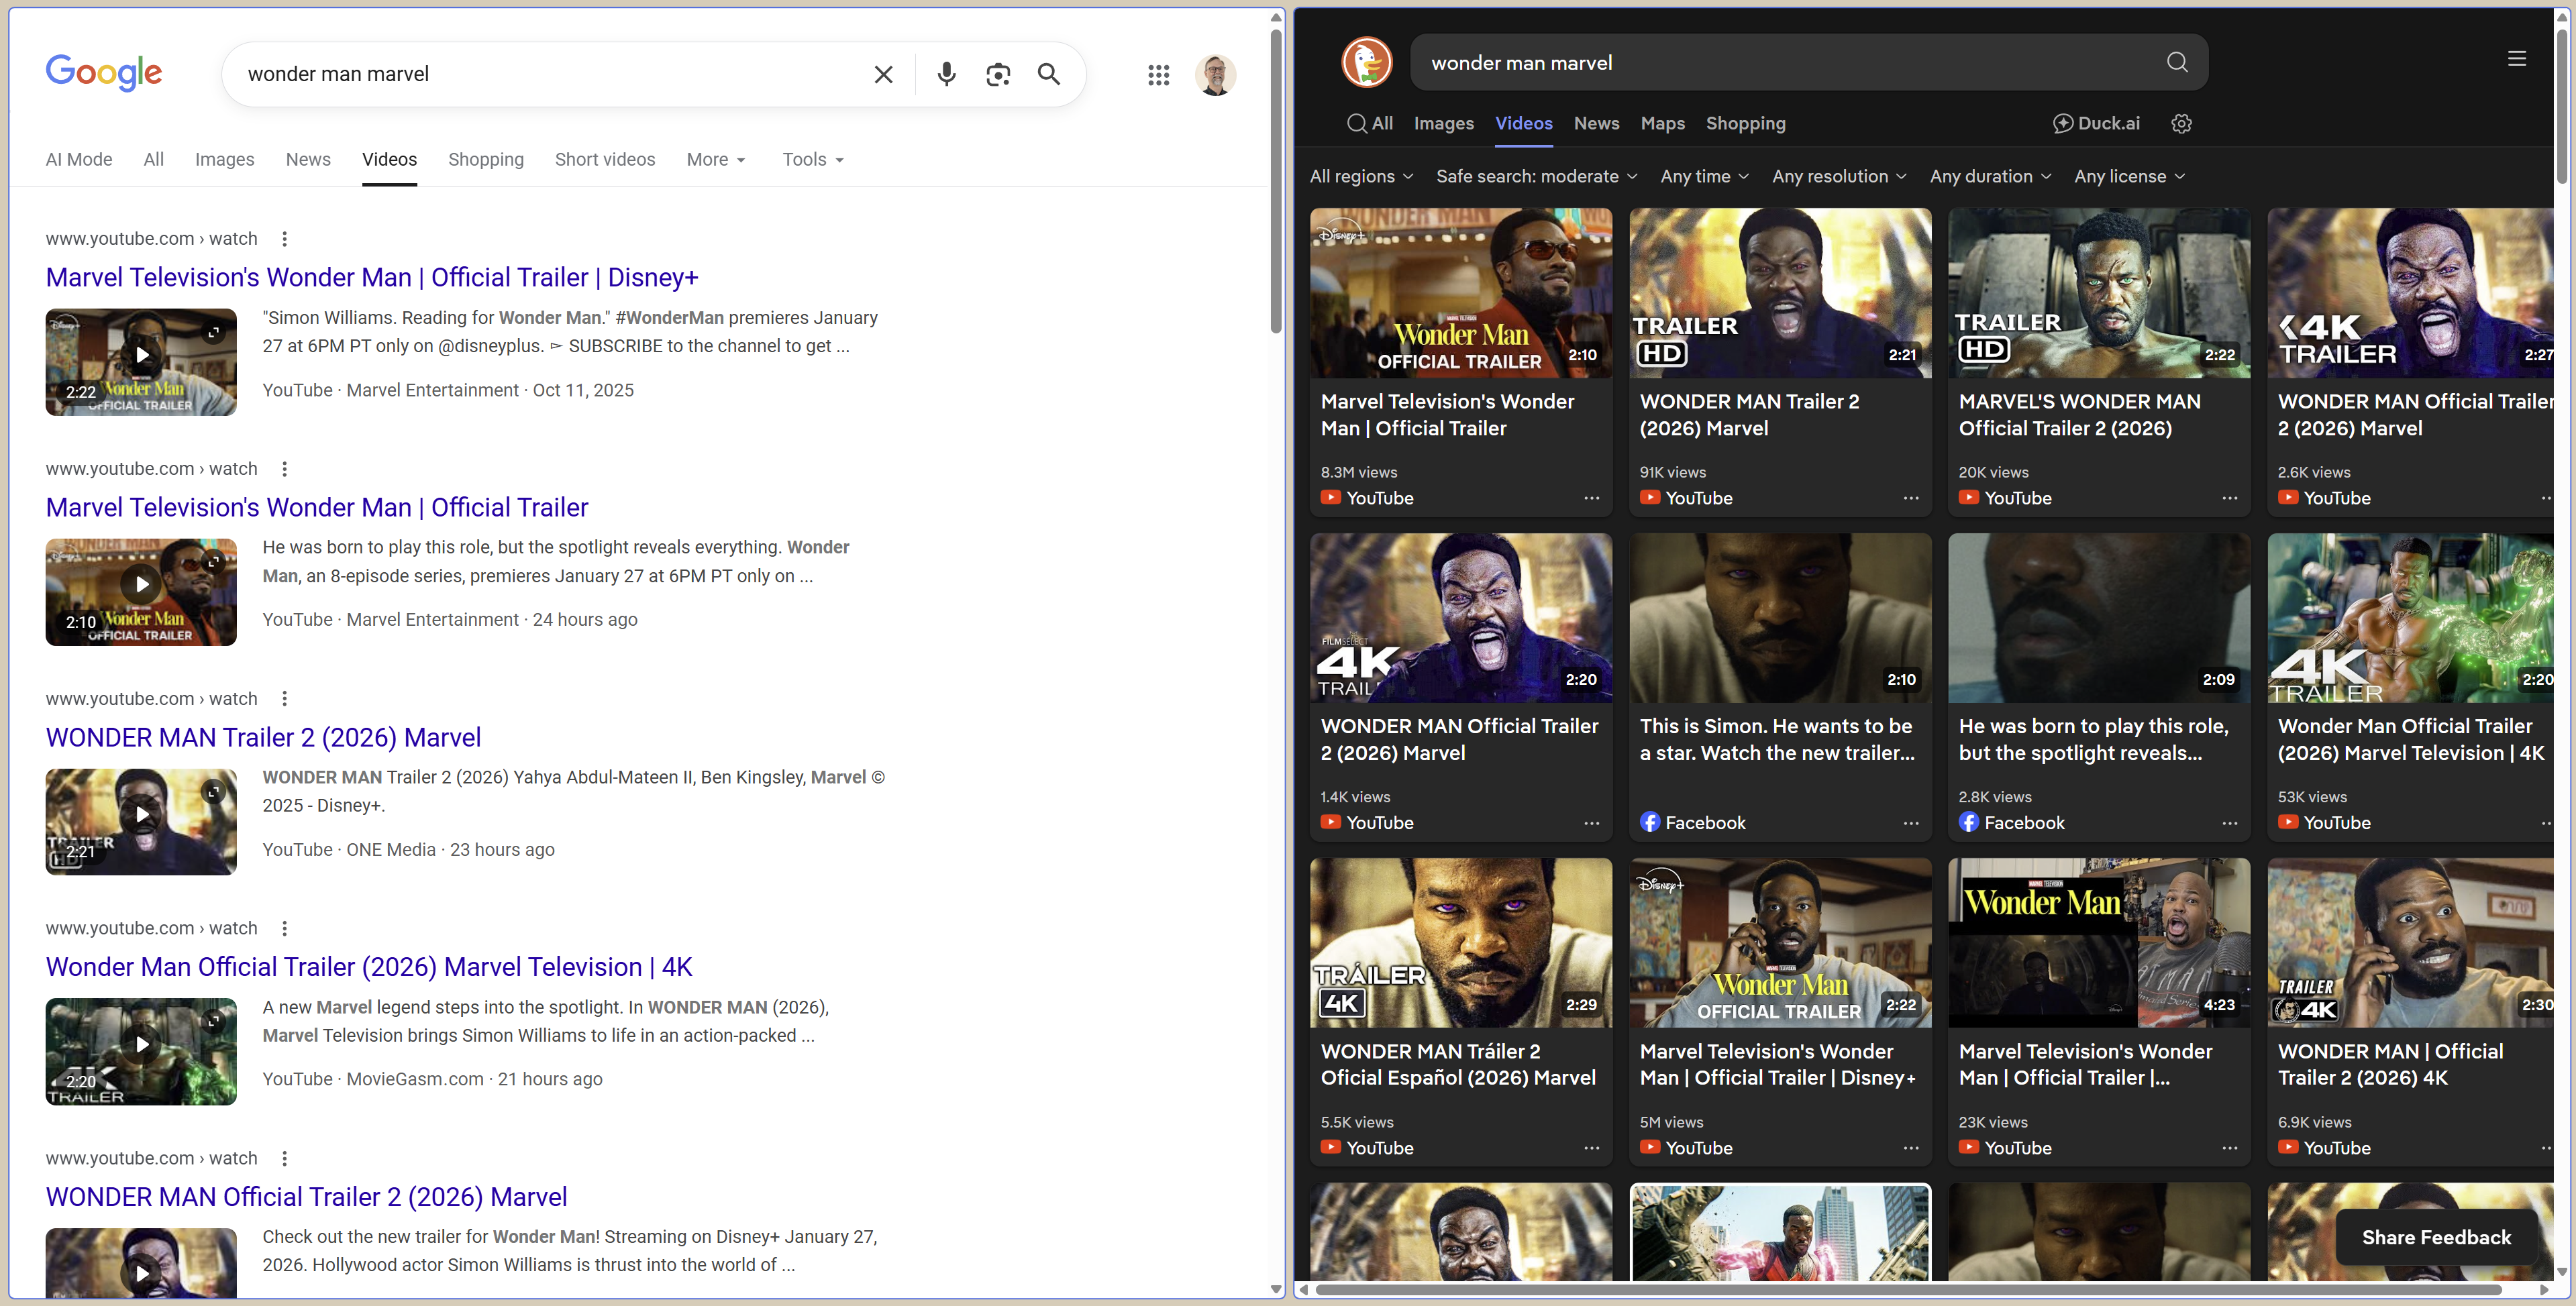This screenshot has height=1306, width=2576.
Task: Open more menu on the 5M views card
Action: 1910,1148
